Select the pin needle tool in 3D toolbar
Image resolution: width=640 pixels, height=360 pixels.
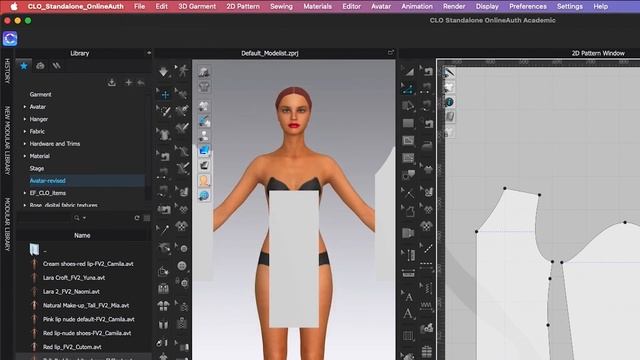(164, 229)
